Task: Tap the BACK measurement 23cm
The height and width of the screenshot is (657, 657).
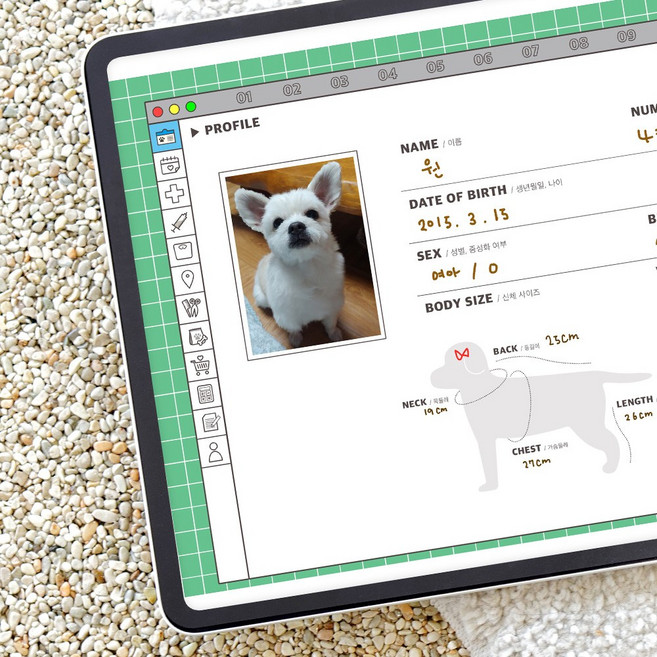Action: pos(562,339)
